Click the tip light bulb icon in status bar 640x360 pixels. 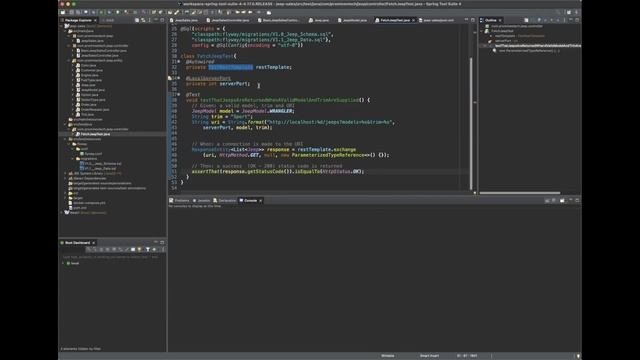point(578,356)
